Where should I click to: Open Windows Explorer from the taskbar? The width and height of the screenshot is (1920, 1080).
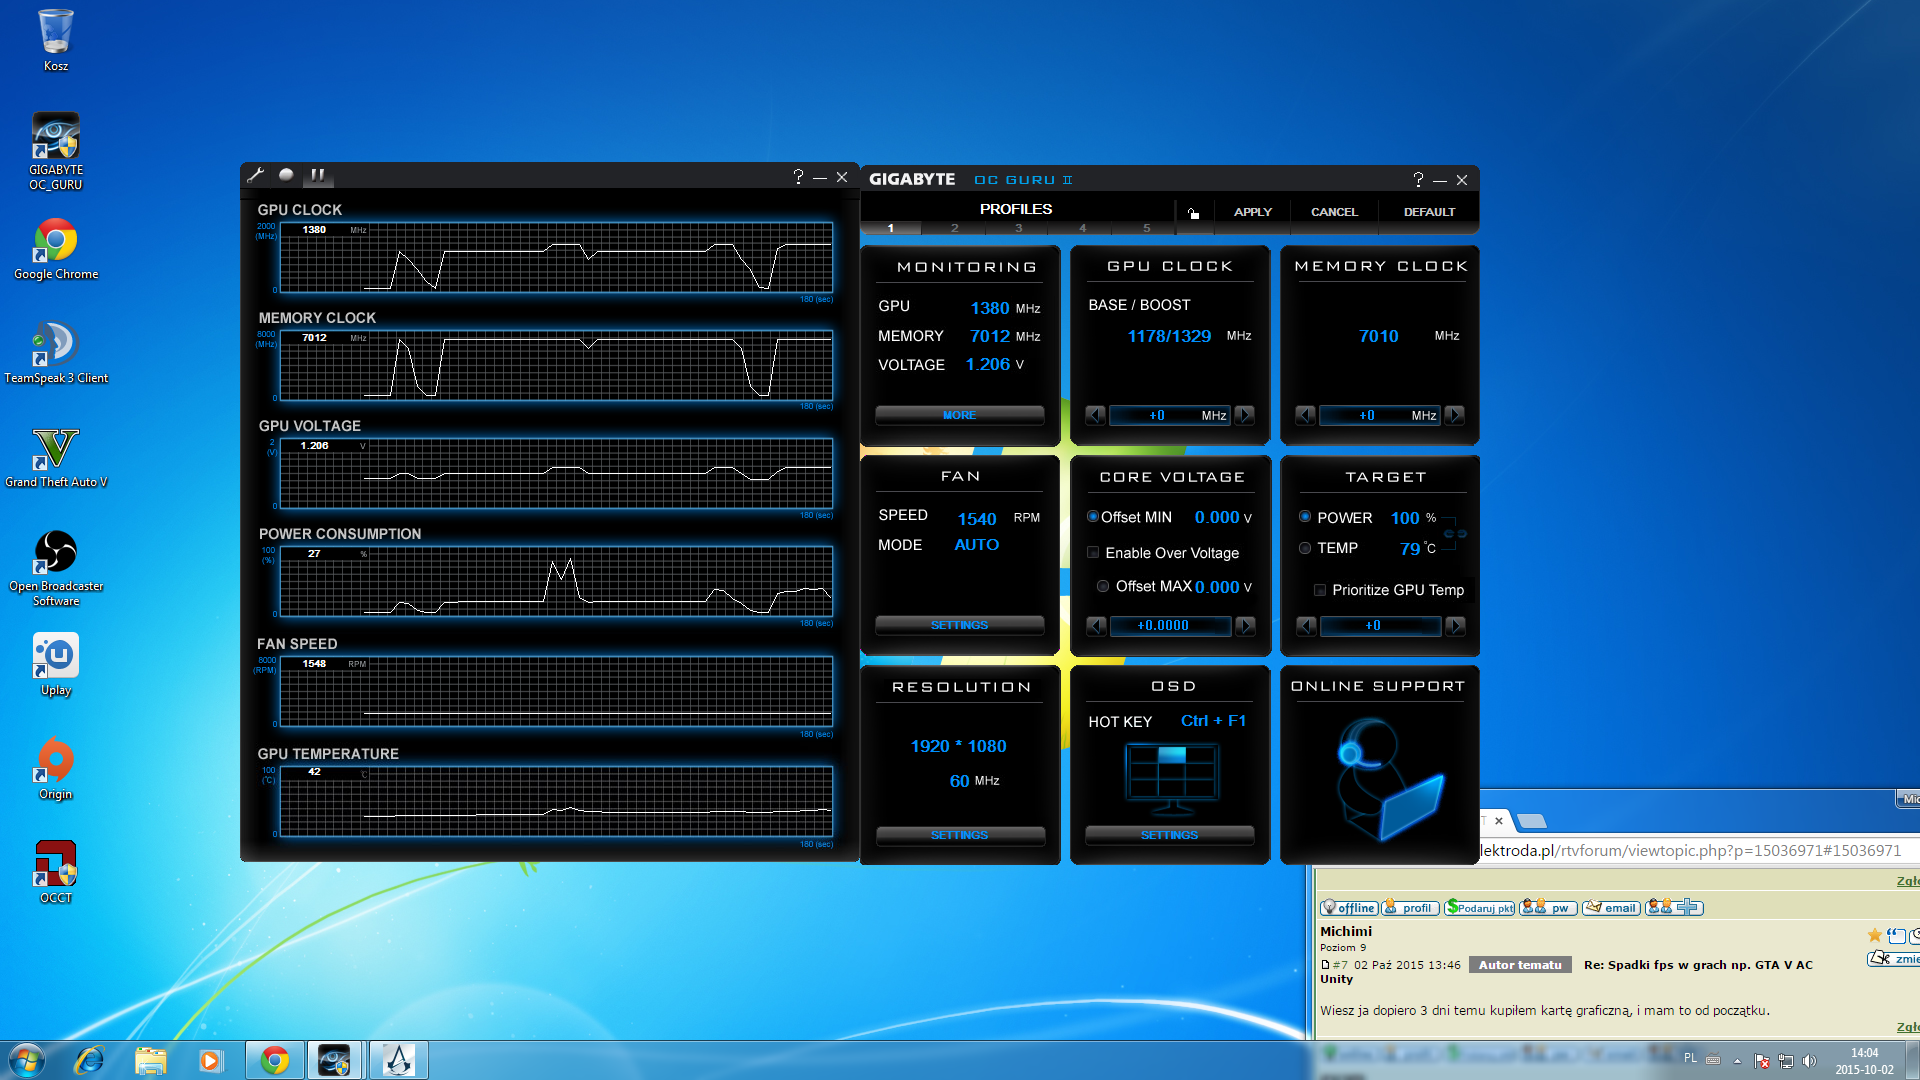tap(150, 1060)
